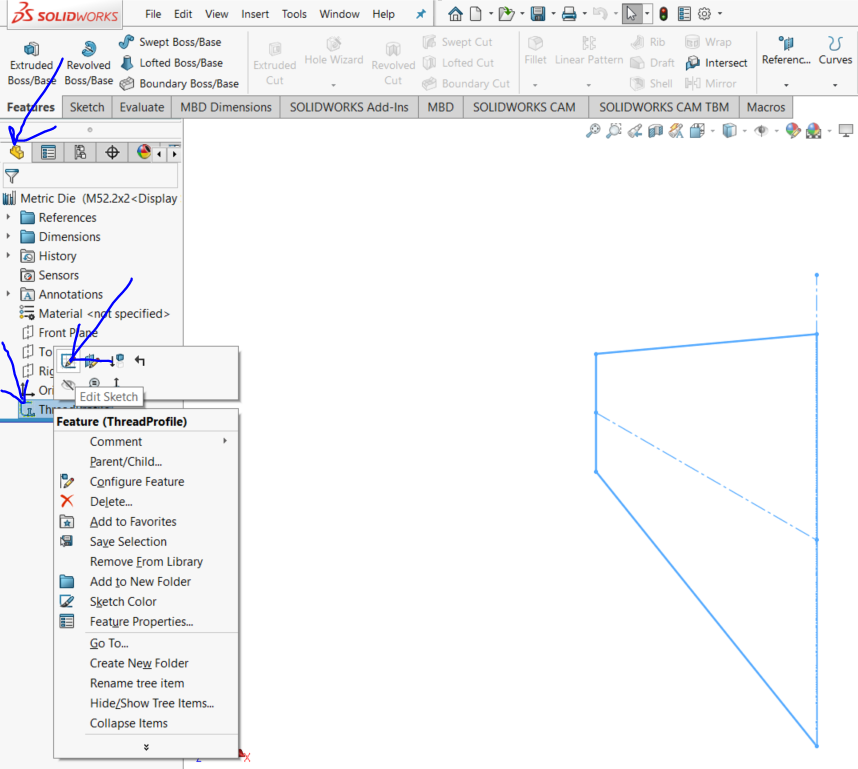Toggle the menu bar pin icon
This screenshot has height=769, width=858.
(420, 14)
